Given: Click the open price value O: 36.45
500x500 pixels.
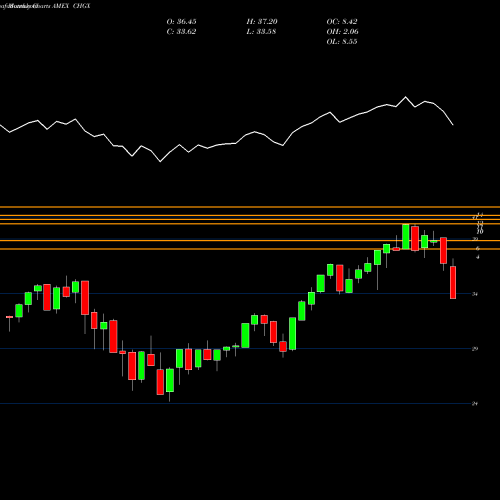Looking at the screenshot, I should click(181, 22).
